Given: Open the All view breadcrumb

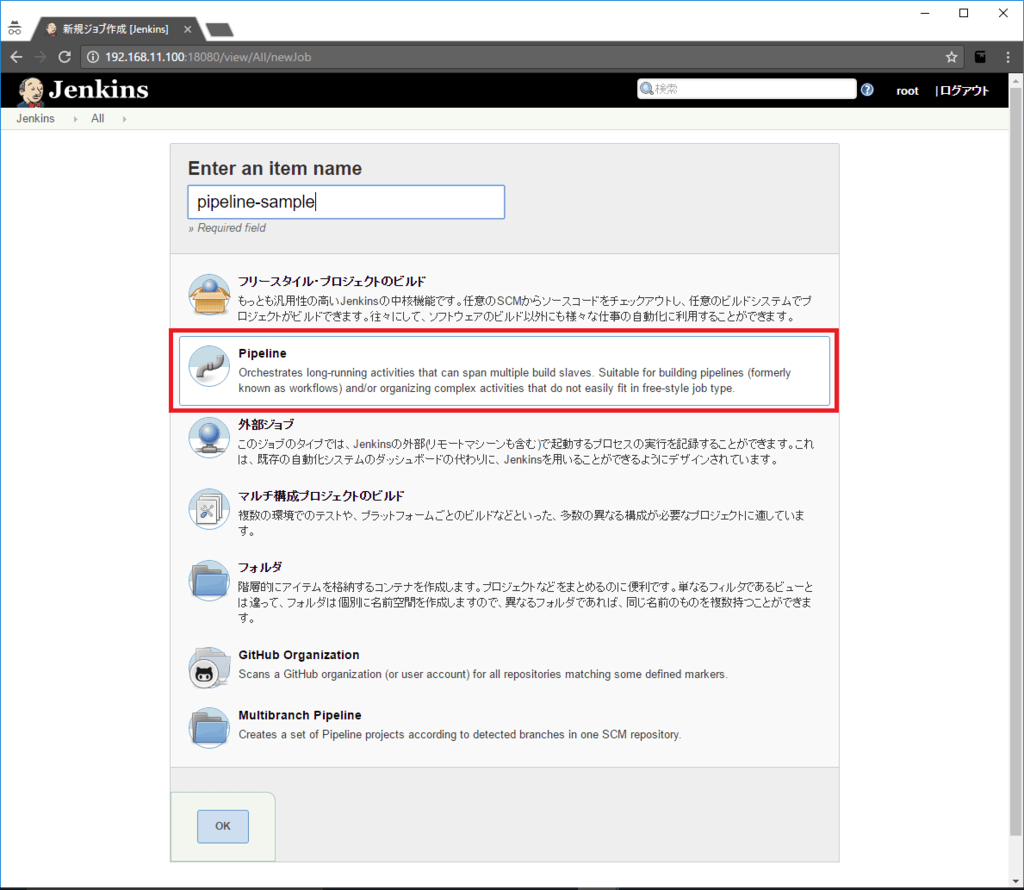Looking at the screenshot, I should 97,119.
